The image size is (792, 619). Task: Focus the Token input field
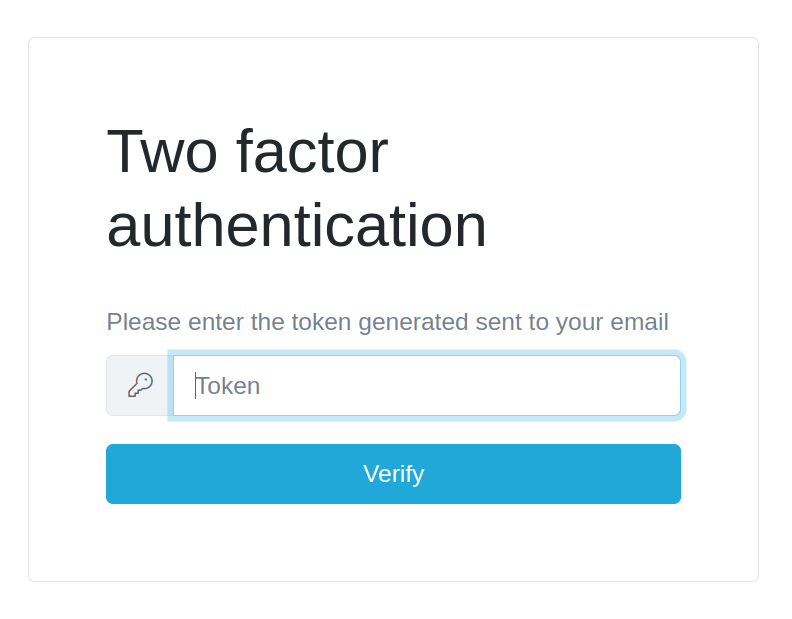point(427,385)
